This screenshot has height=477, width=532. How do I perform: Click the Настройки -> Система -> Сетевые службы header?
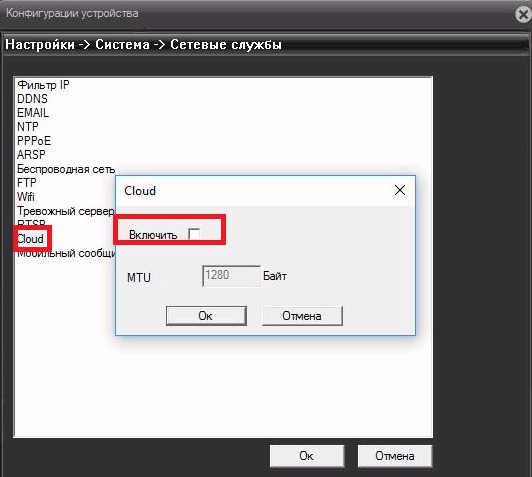pyautogui.click(x=144, y=44)
